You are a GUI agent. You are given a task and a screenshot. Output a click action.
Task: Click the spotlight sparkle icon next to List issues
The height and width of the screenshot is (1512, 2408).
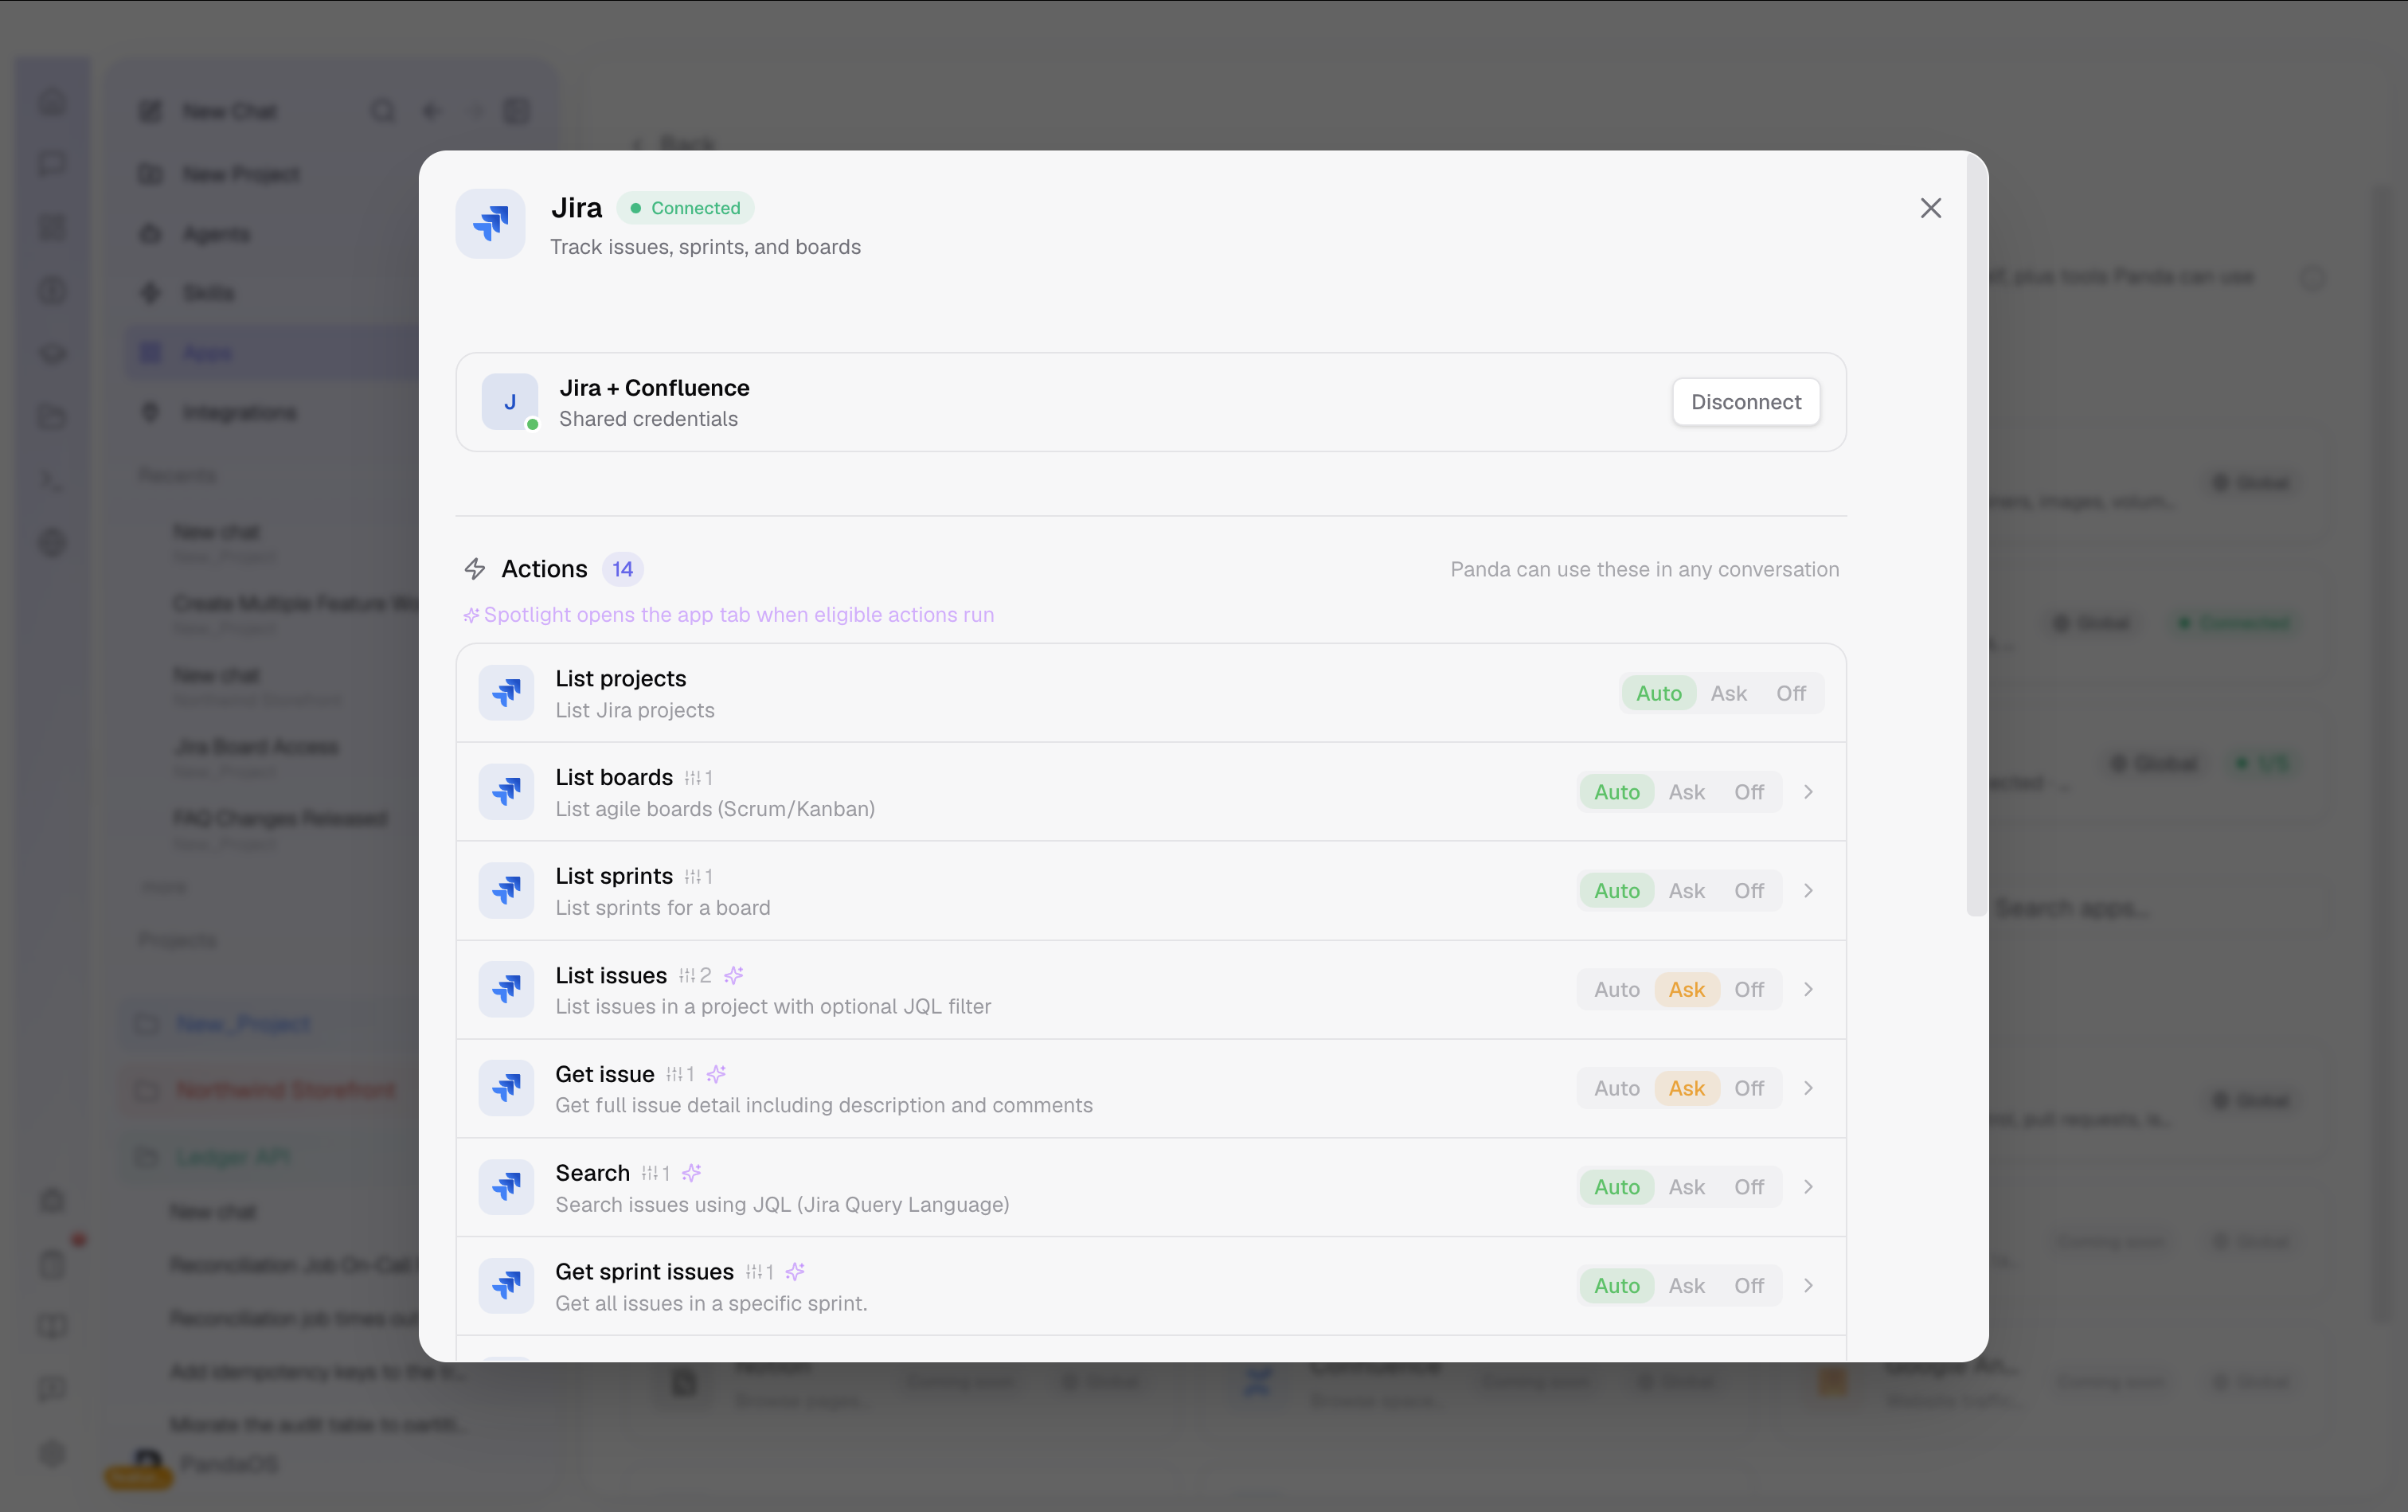(x=734, y=975)
